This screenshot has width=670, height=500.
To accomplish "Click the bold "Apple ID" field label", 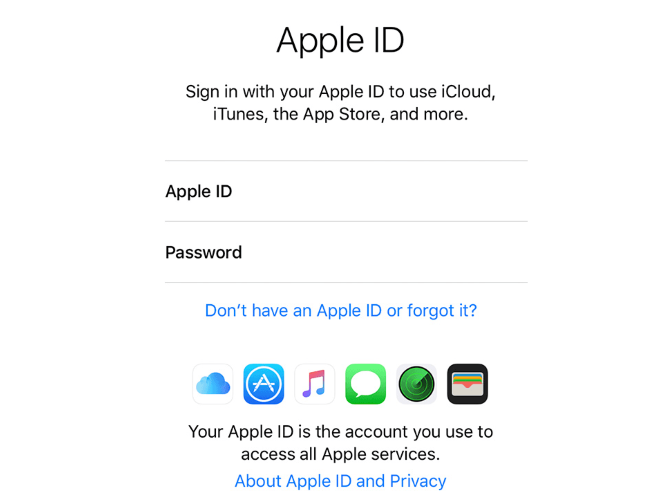I will click(x=199, y=191).
